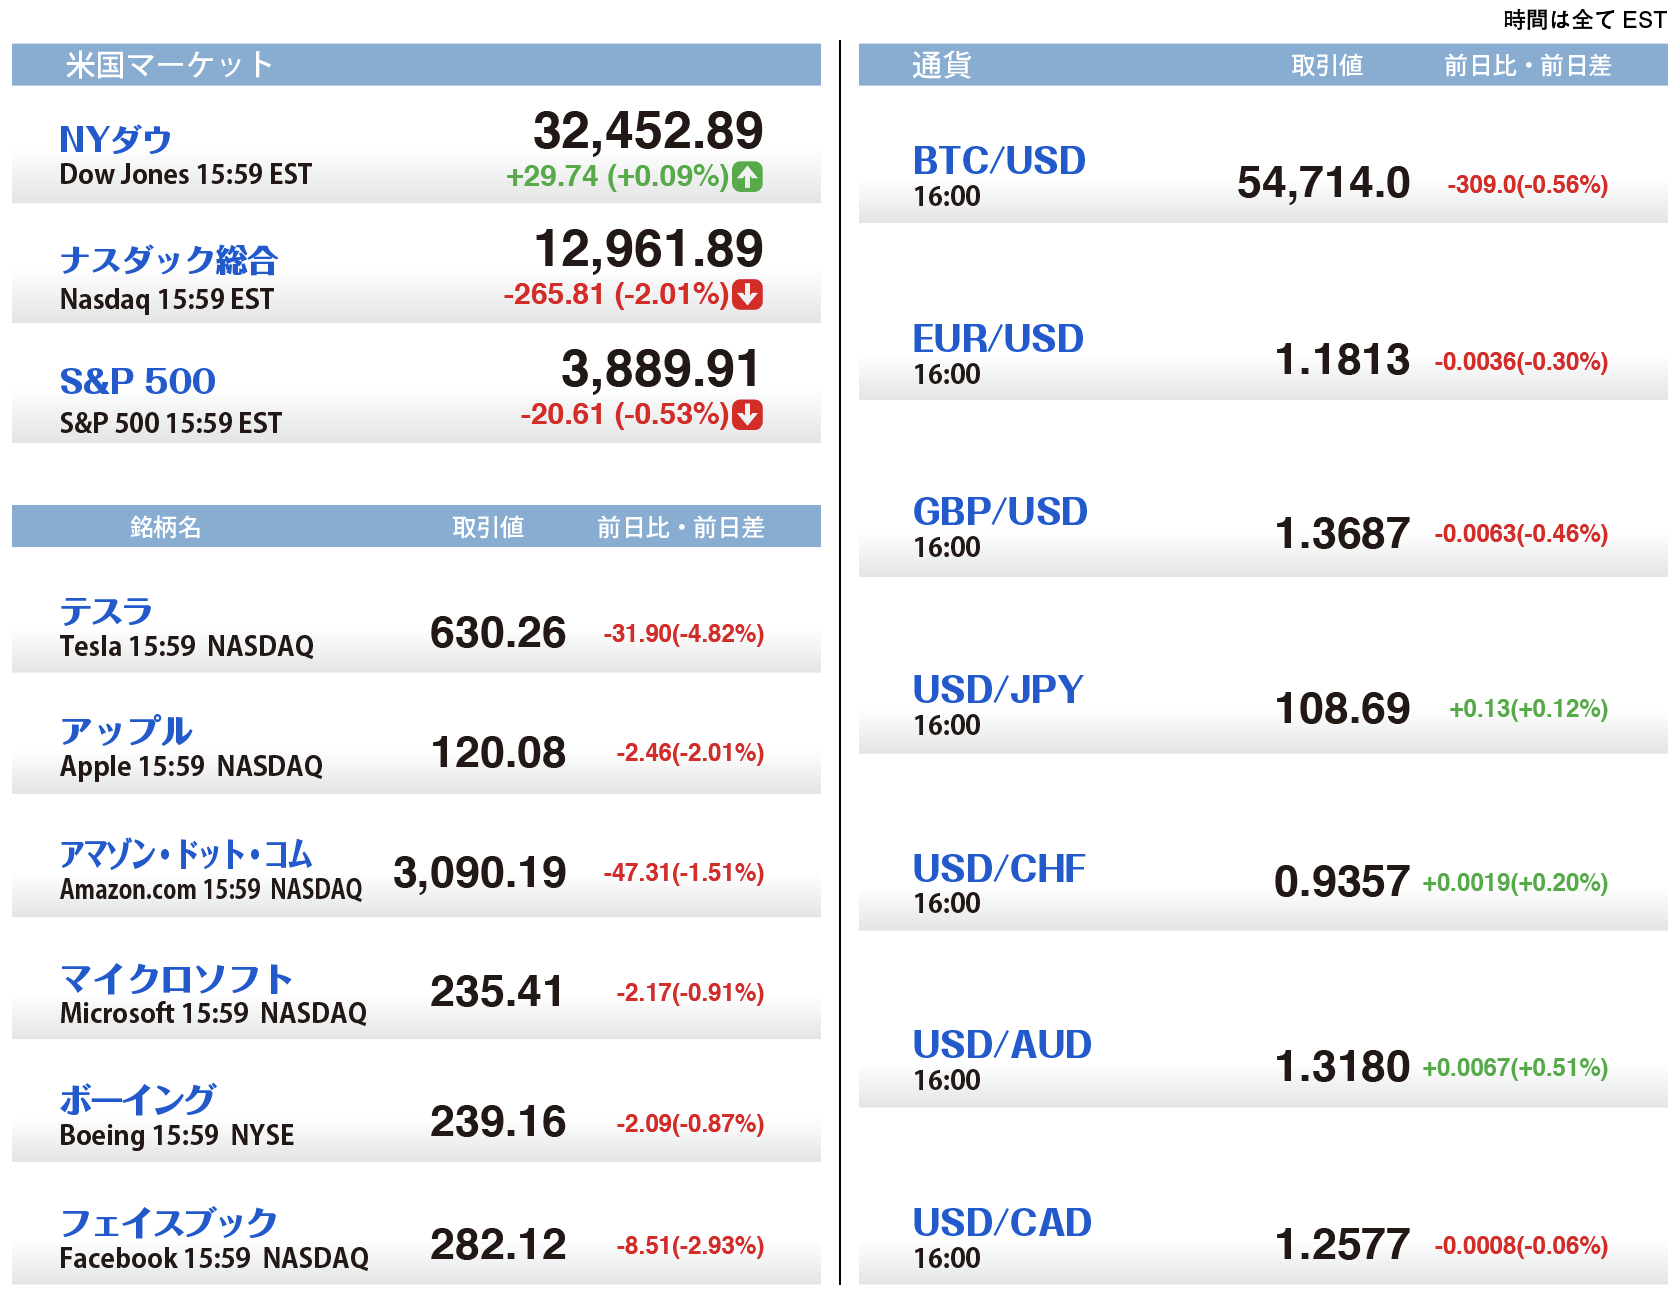
Task: Select the USD/JPY currency pair
Action: click(x=997, y=690)
